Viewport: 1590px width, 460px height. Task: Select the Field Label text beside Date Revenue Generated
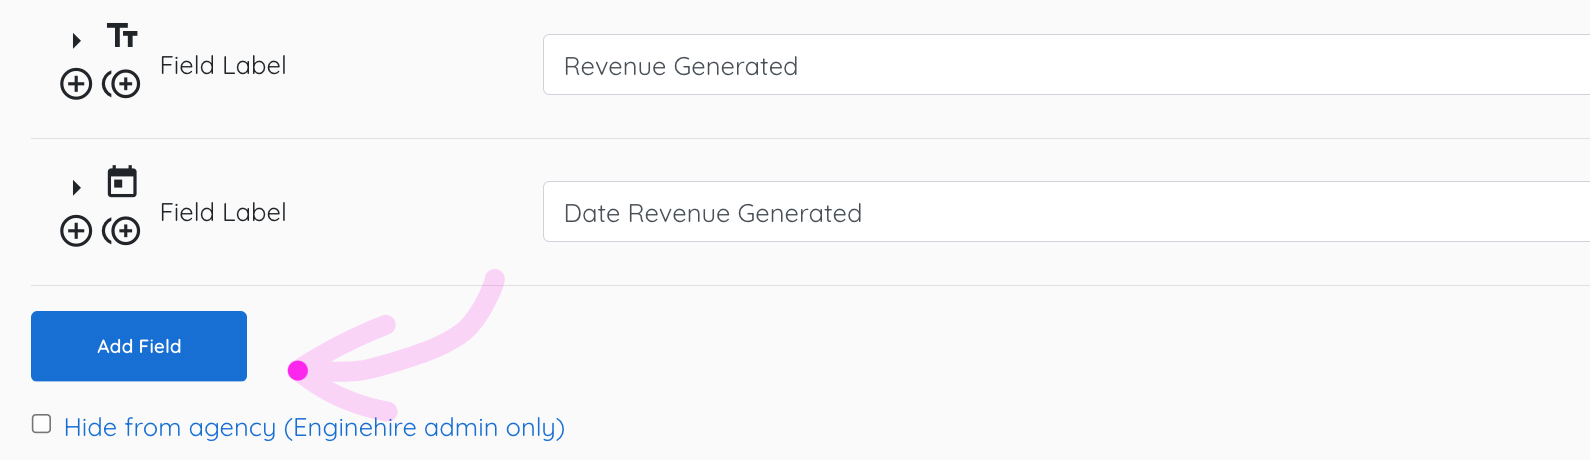[x=223, y=213]
